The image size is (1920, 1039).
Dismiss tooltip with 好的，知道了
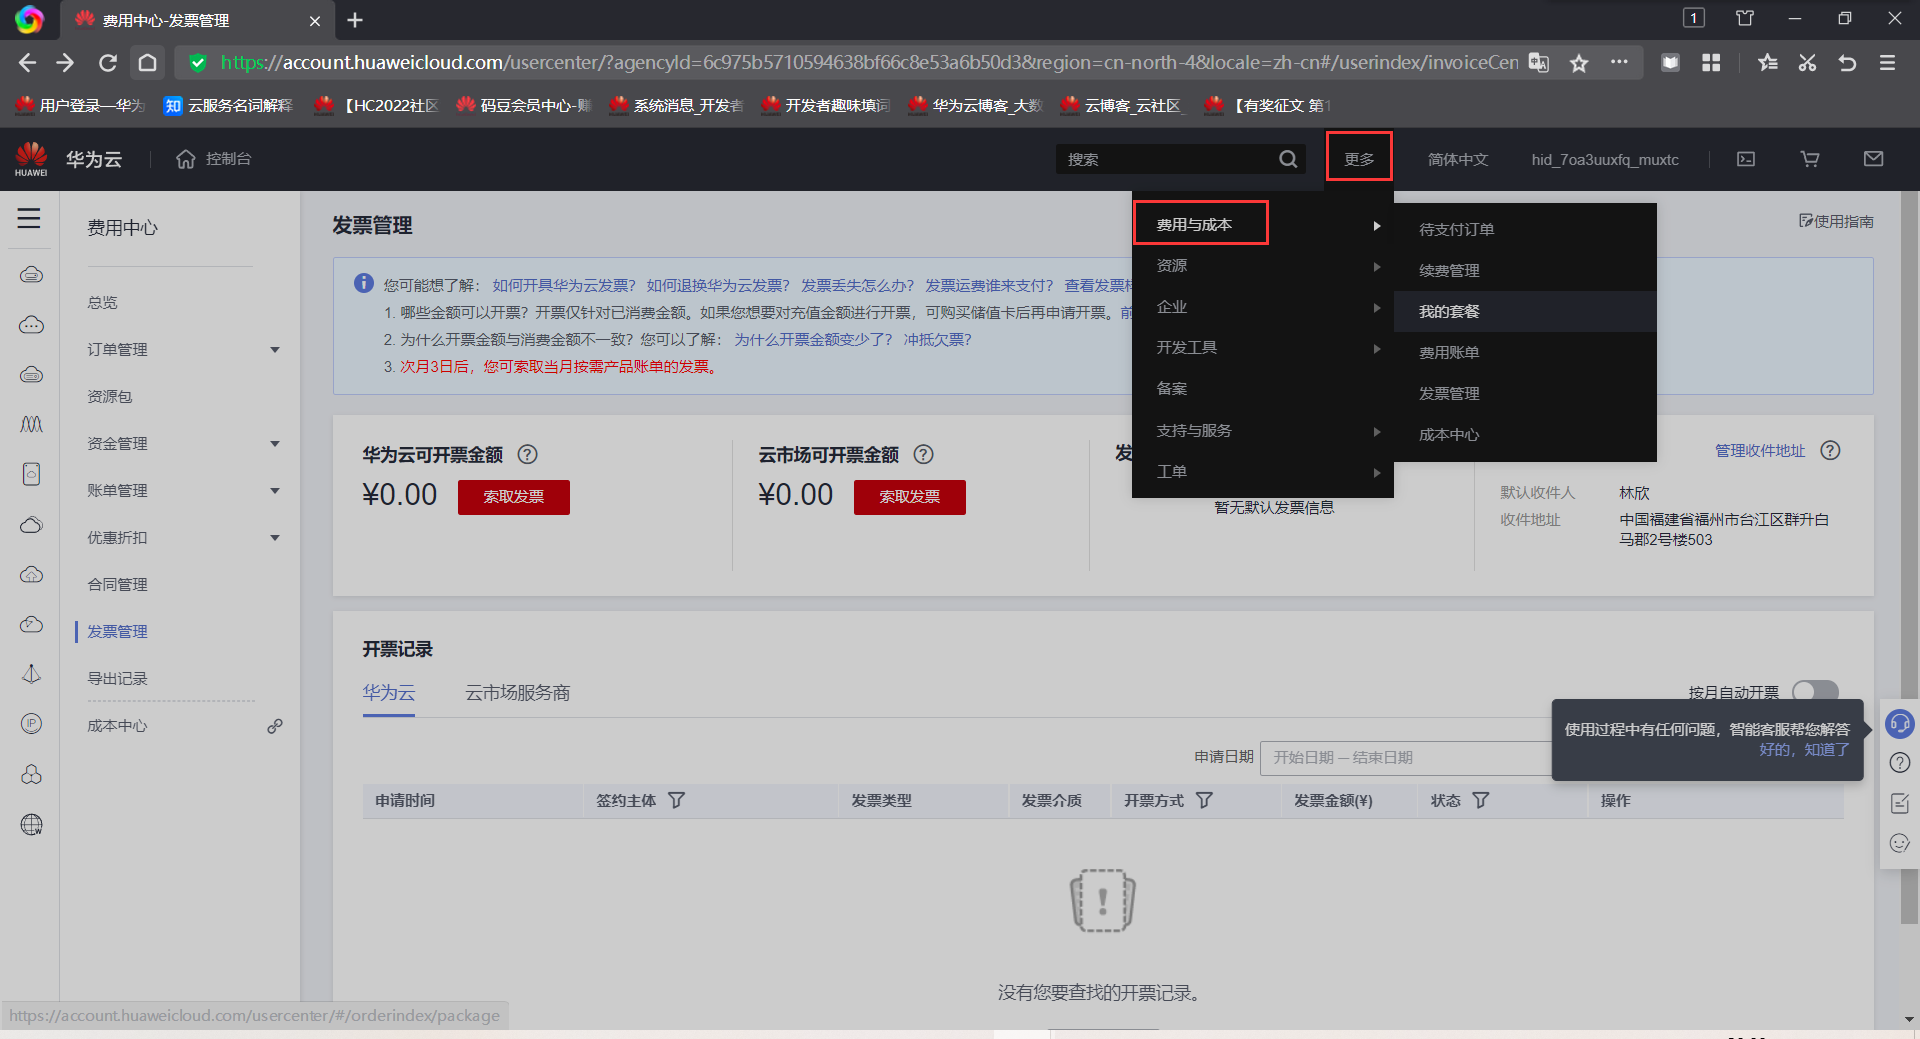coord(1804,750)
